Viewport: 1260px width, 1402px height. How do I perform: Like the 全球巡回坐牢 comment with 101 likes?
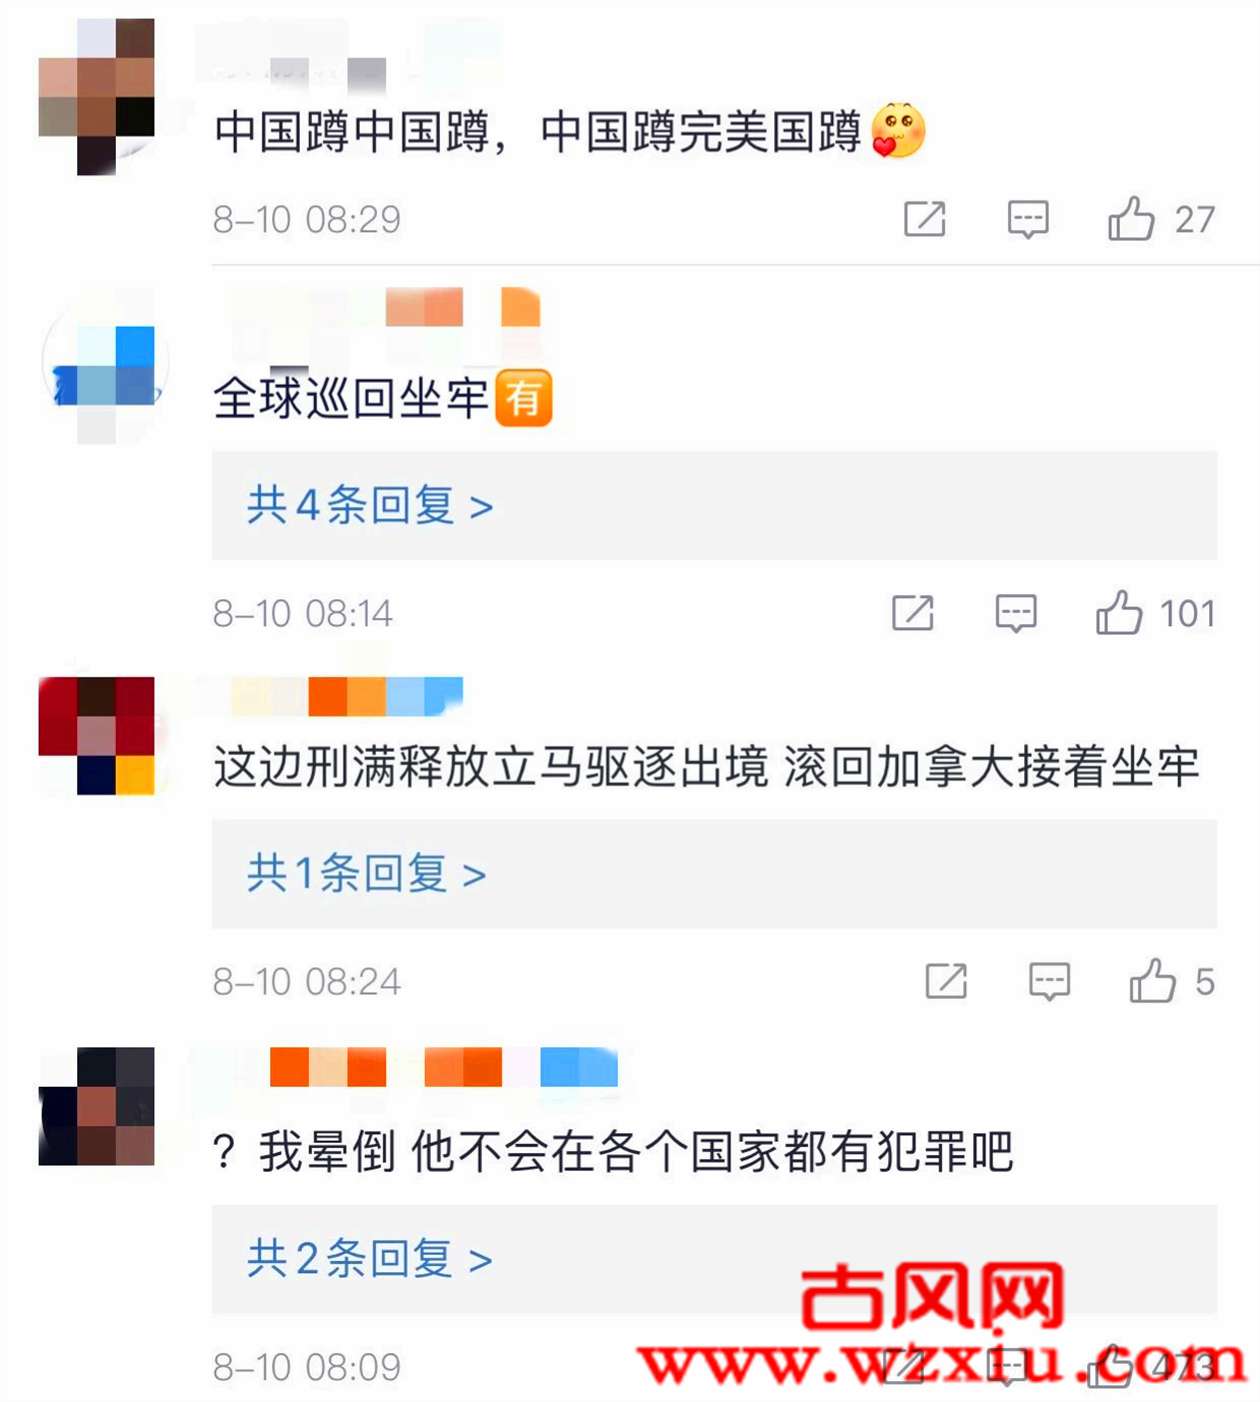click(1119, 612)
